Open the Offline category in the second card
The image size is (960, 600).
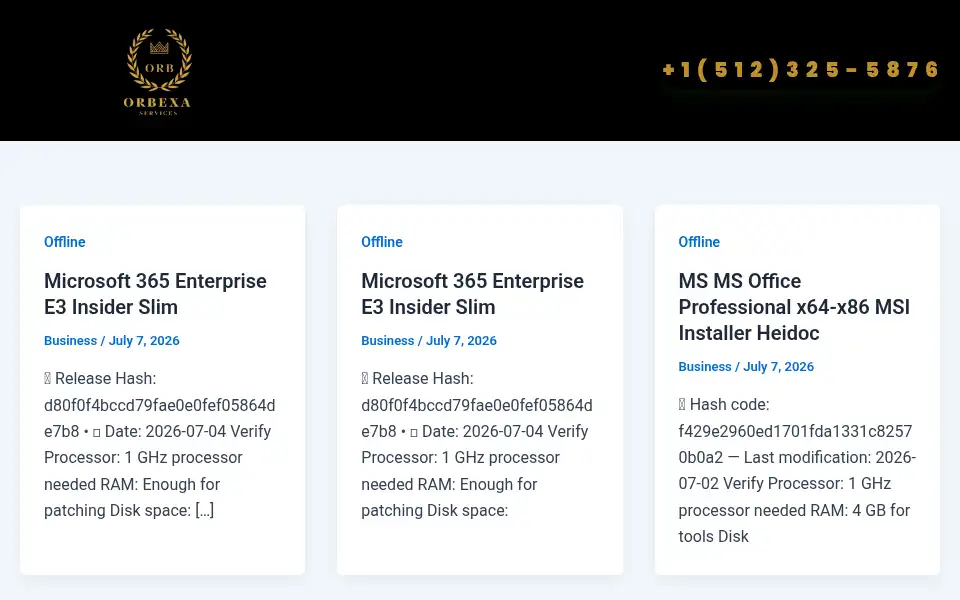click(x=381, y=242)
